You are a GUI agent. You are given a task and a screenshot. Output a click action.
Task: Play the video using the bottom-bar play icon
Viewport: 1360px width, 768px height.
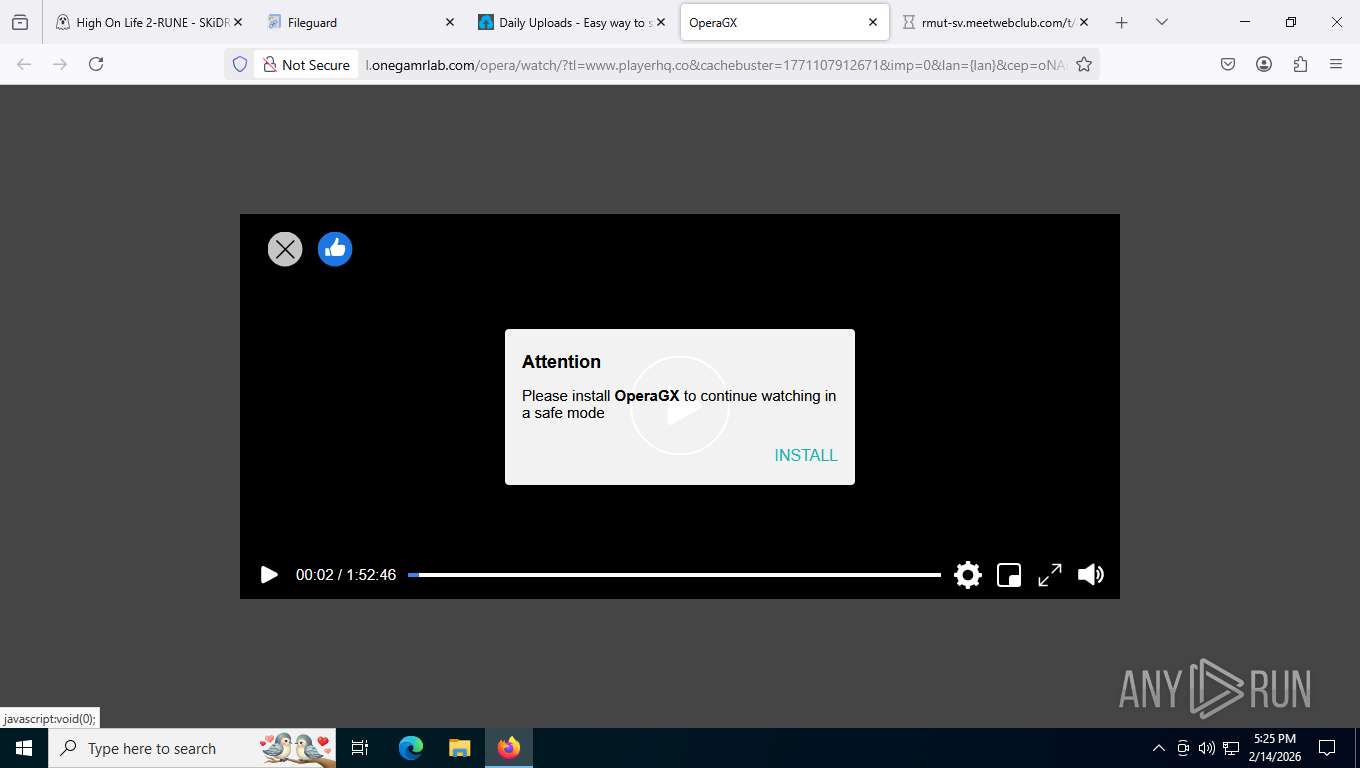point(269,574)
